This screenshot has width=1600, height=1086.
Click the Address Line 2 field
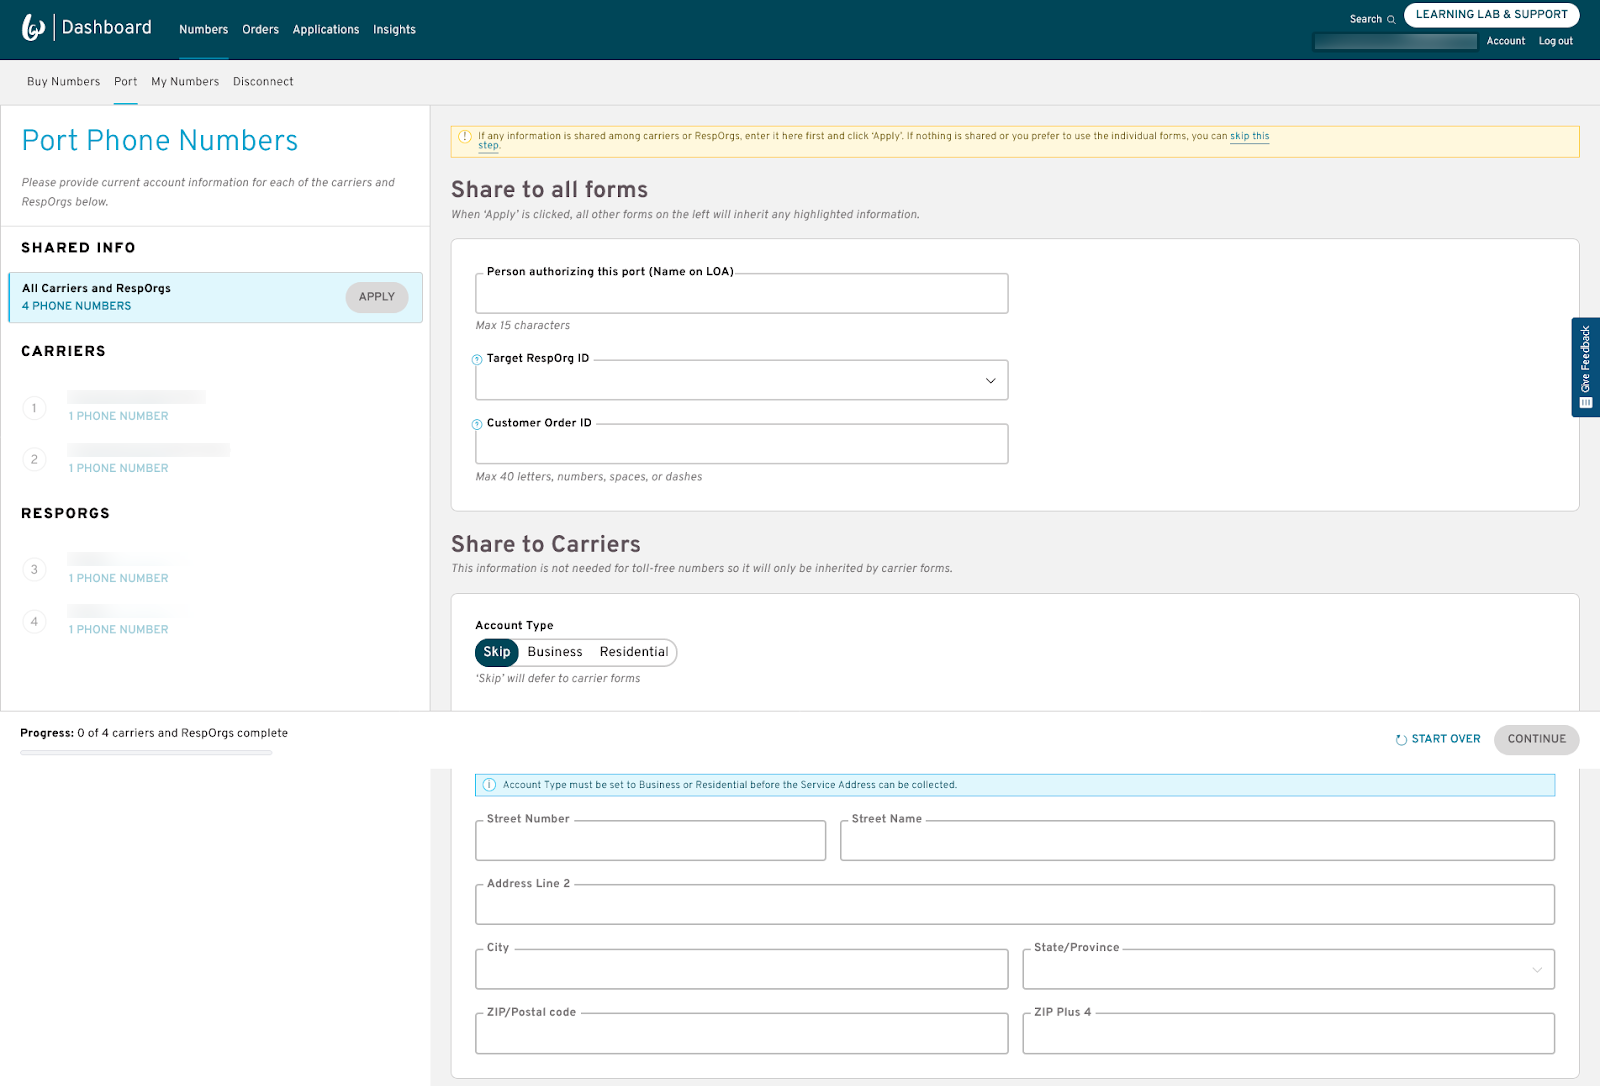point(1015,905)
